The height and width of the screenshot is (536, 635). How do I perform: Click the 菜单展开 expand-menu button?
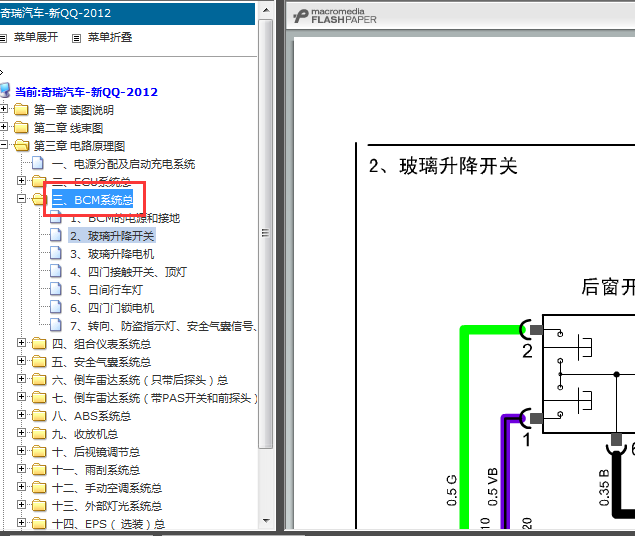[36, 37]
